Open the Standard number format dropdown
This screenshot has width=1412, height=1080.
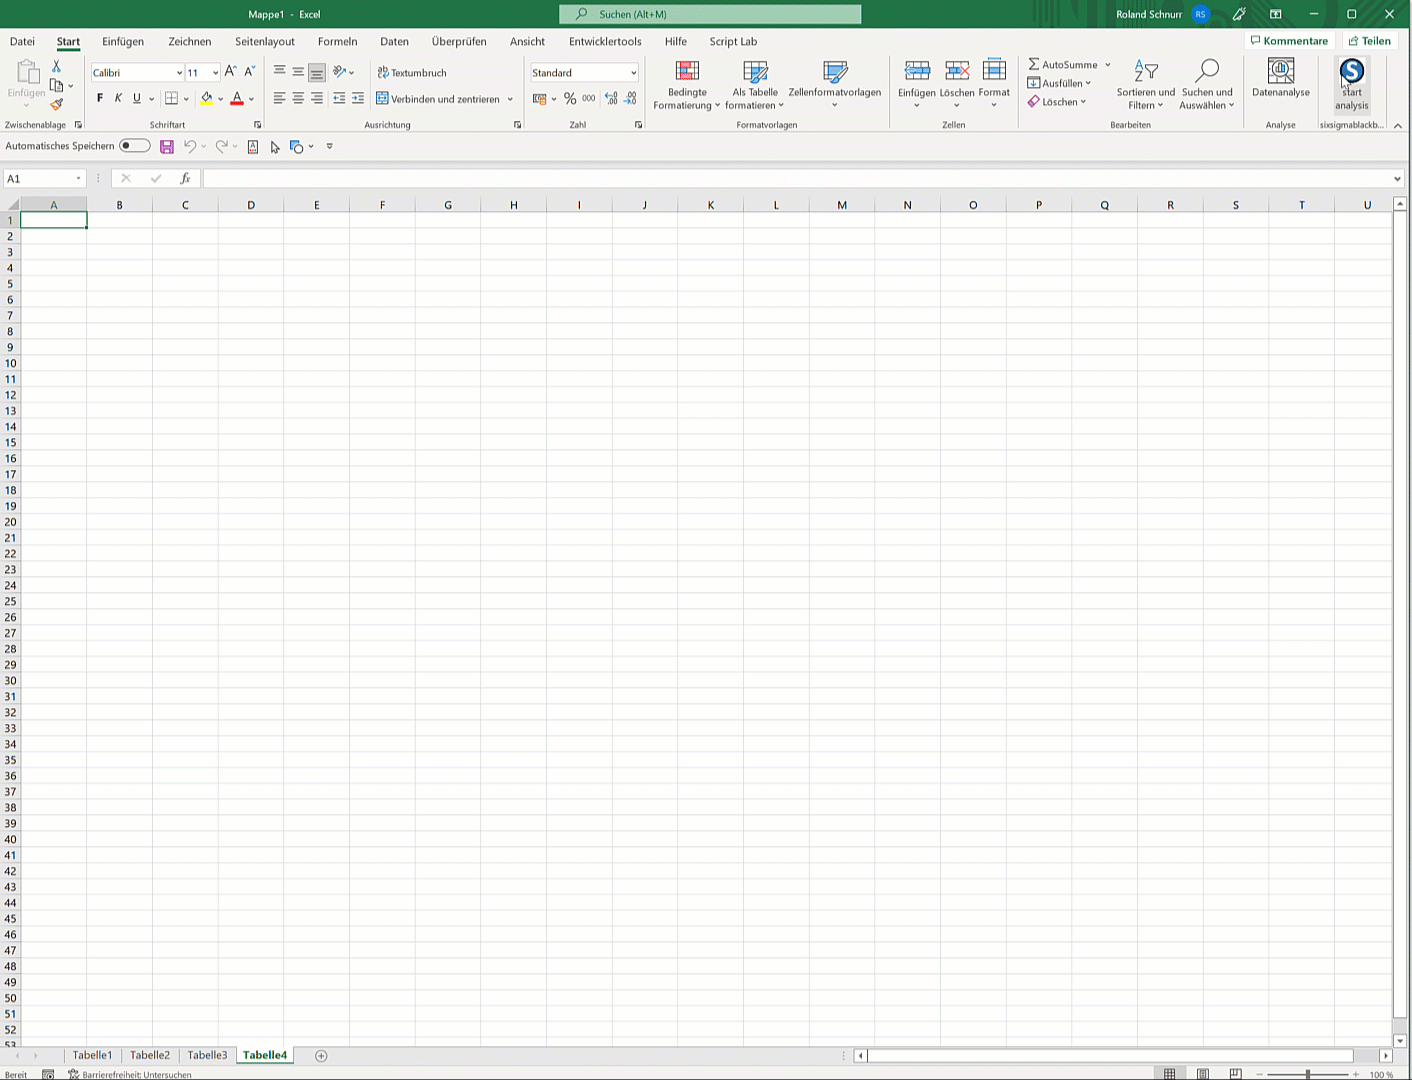tap(632, 72)
